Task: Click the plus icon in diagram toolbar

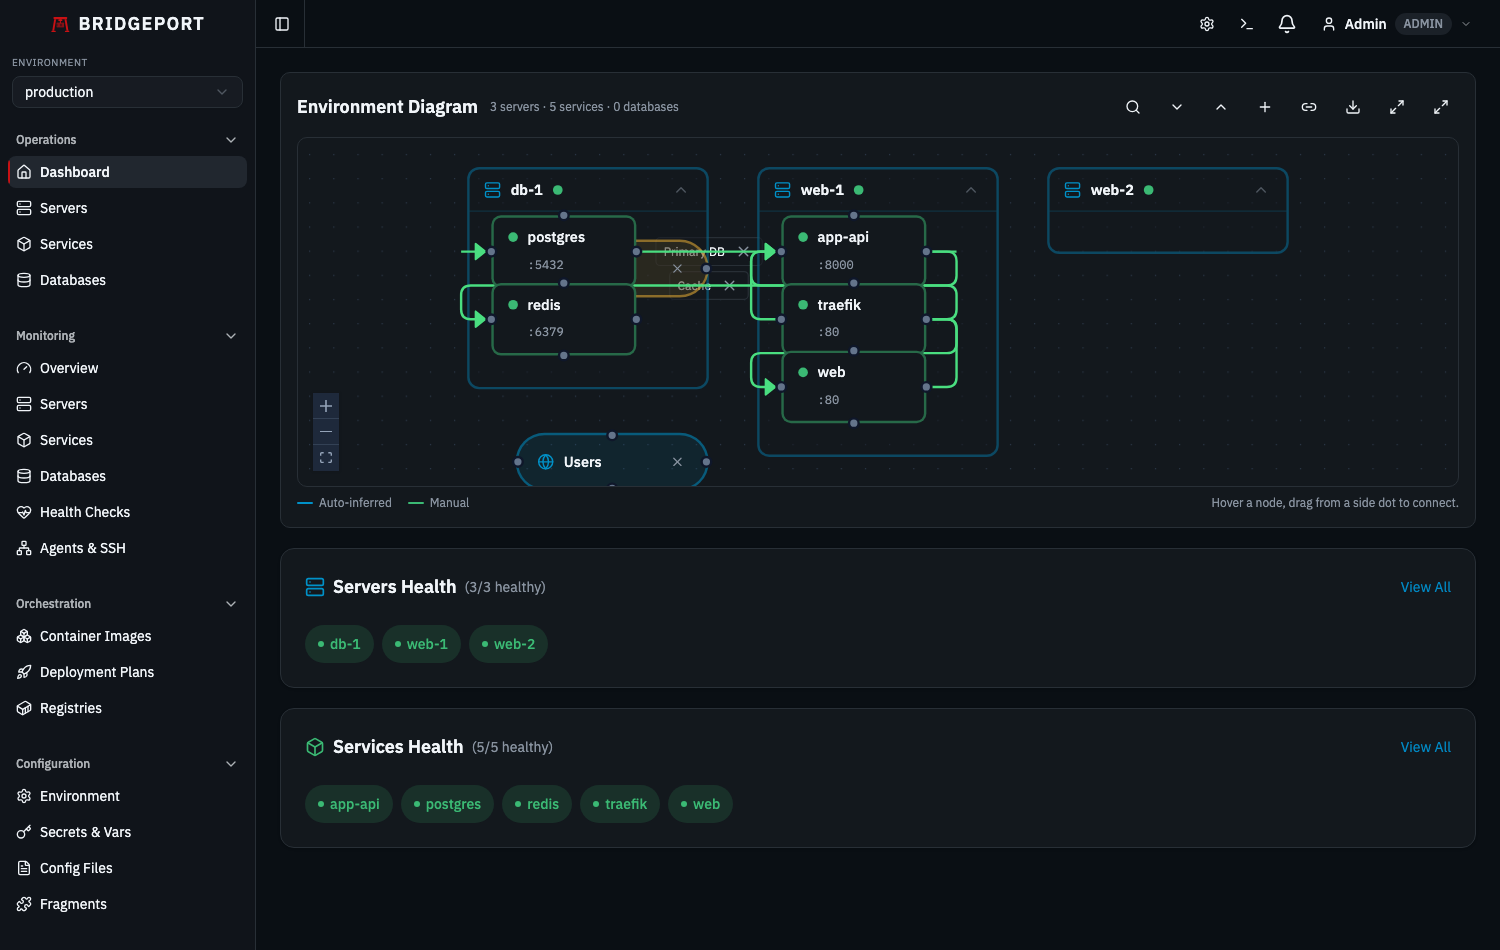Action: tap(1265, 107)
